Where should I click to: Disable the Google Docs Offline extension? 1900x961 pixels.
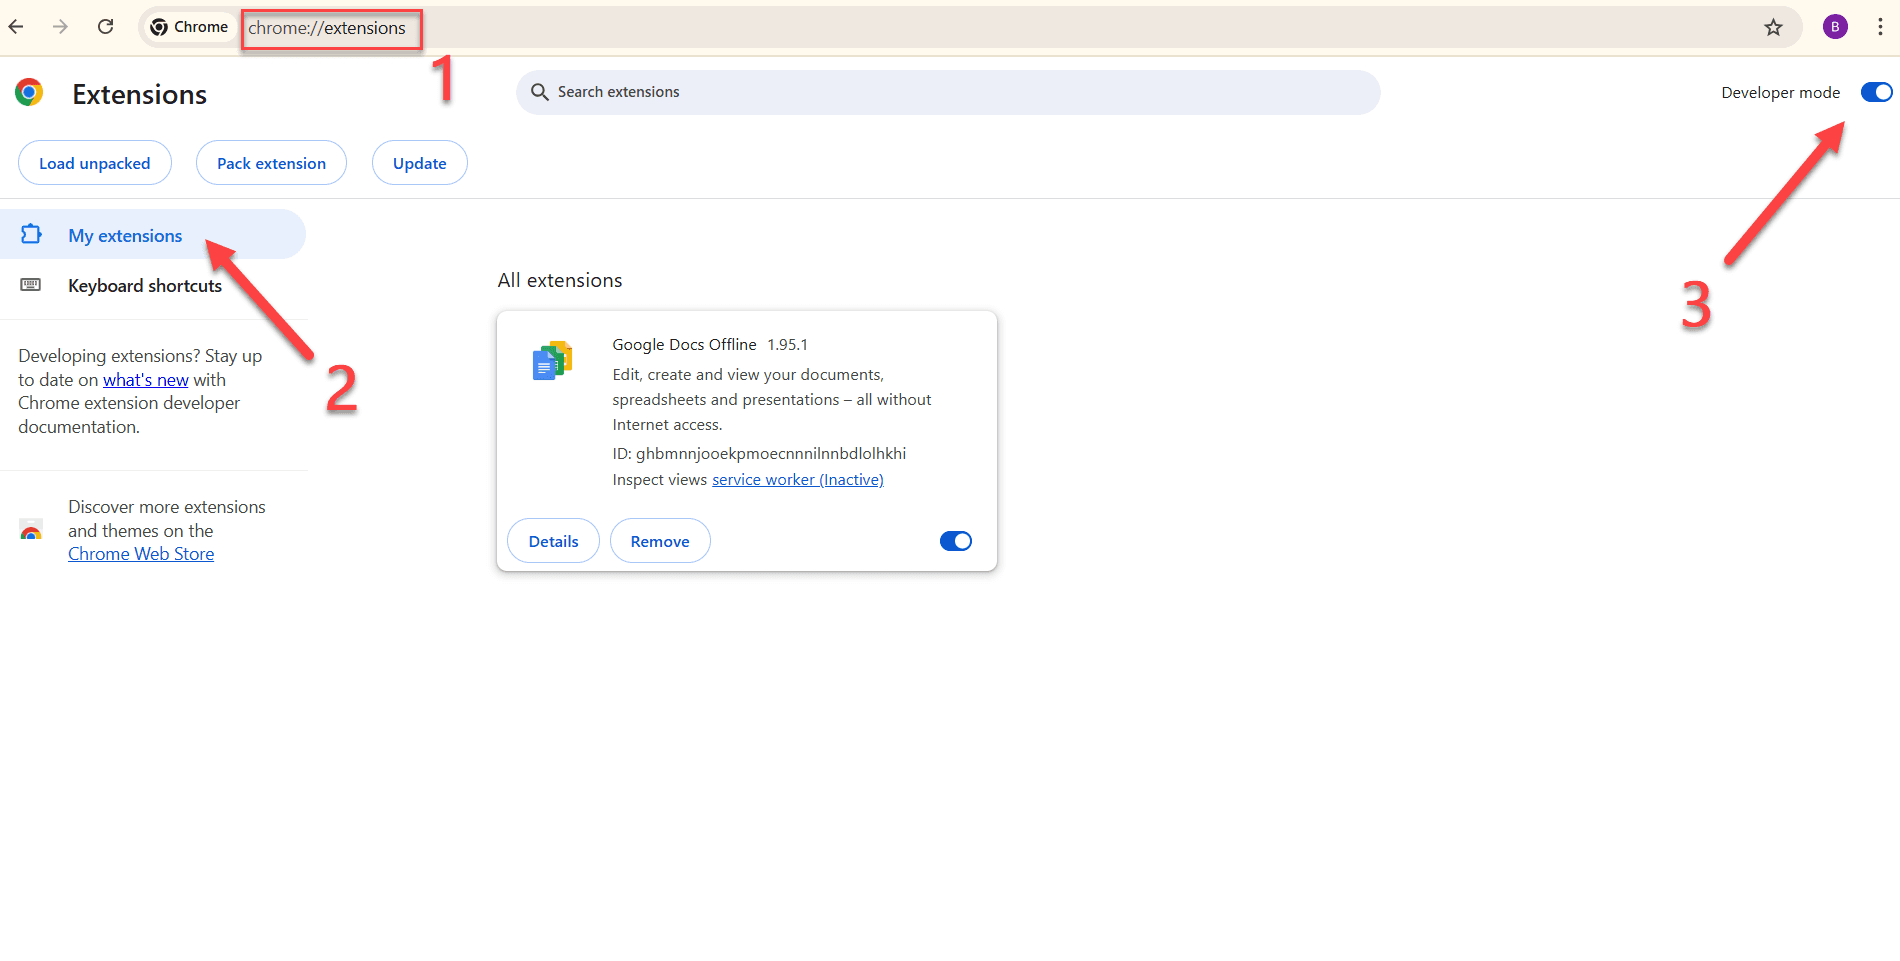click(955, 541)
